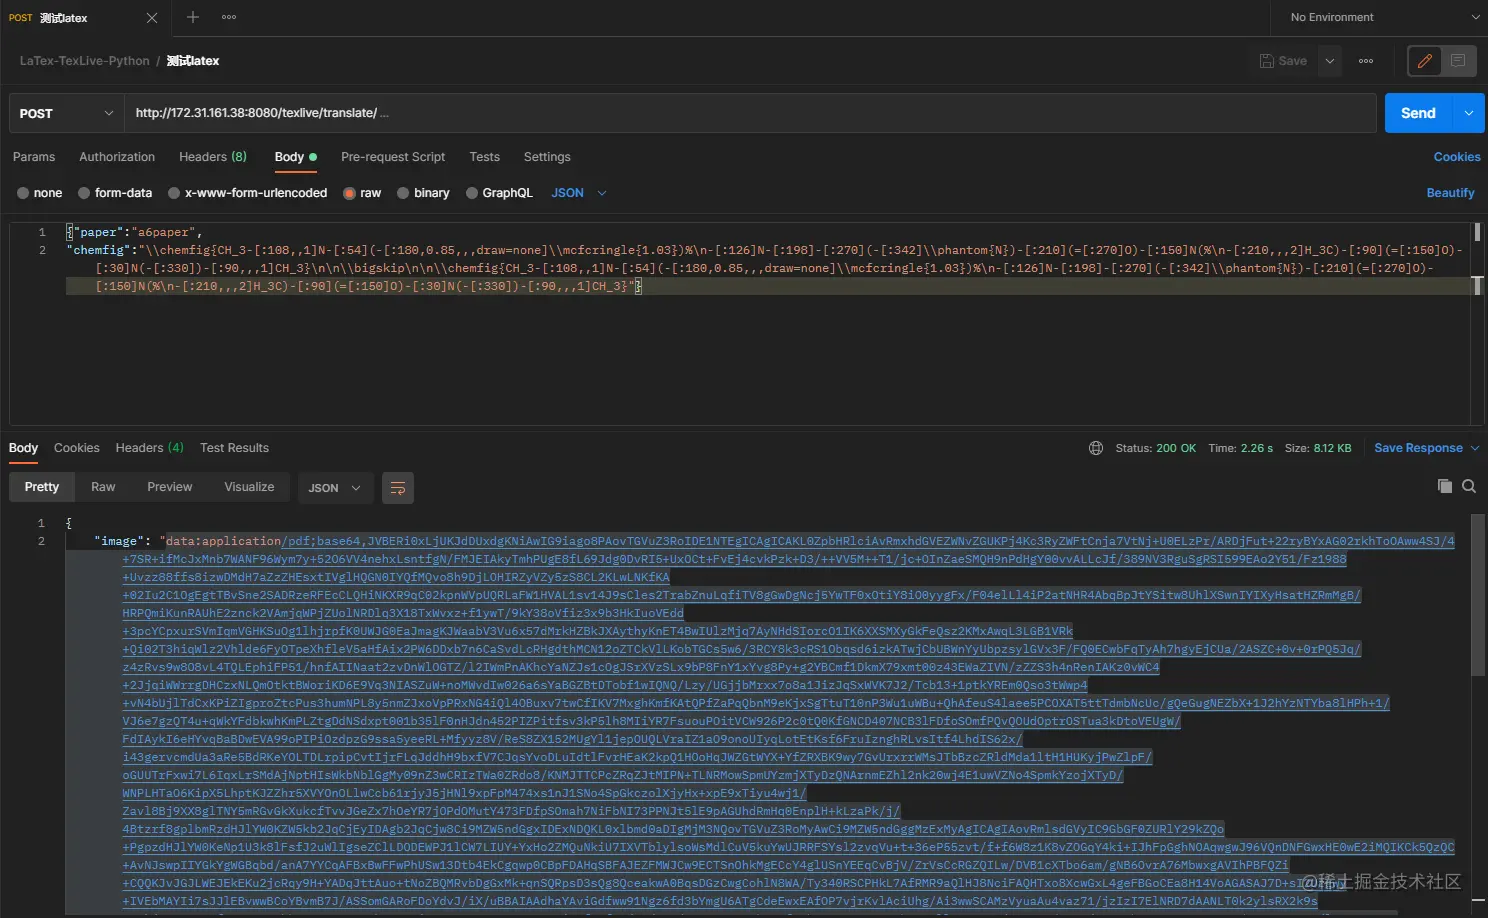Expand the Send button arrow options
The width and height of the screenshot is (1488, 918).
1469,113
